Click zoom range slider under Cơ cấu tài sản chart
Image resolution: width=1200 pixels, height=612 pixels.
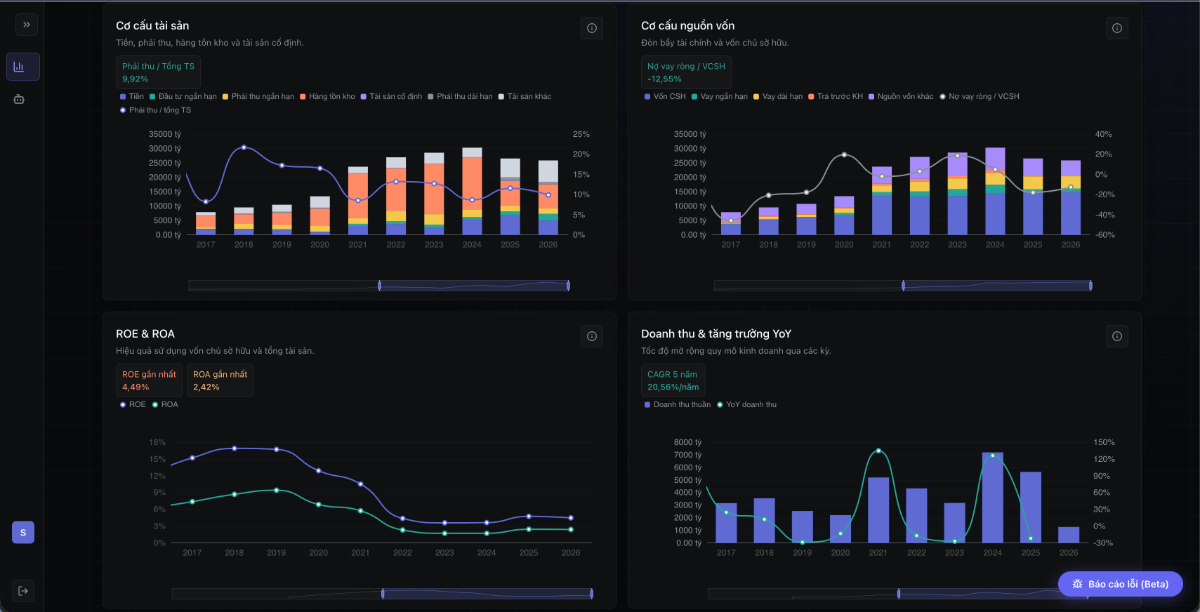474,286
